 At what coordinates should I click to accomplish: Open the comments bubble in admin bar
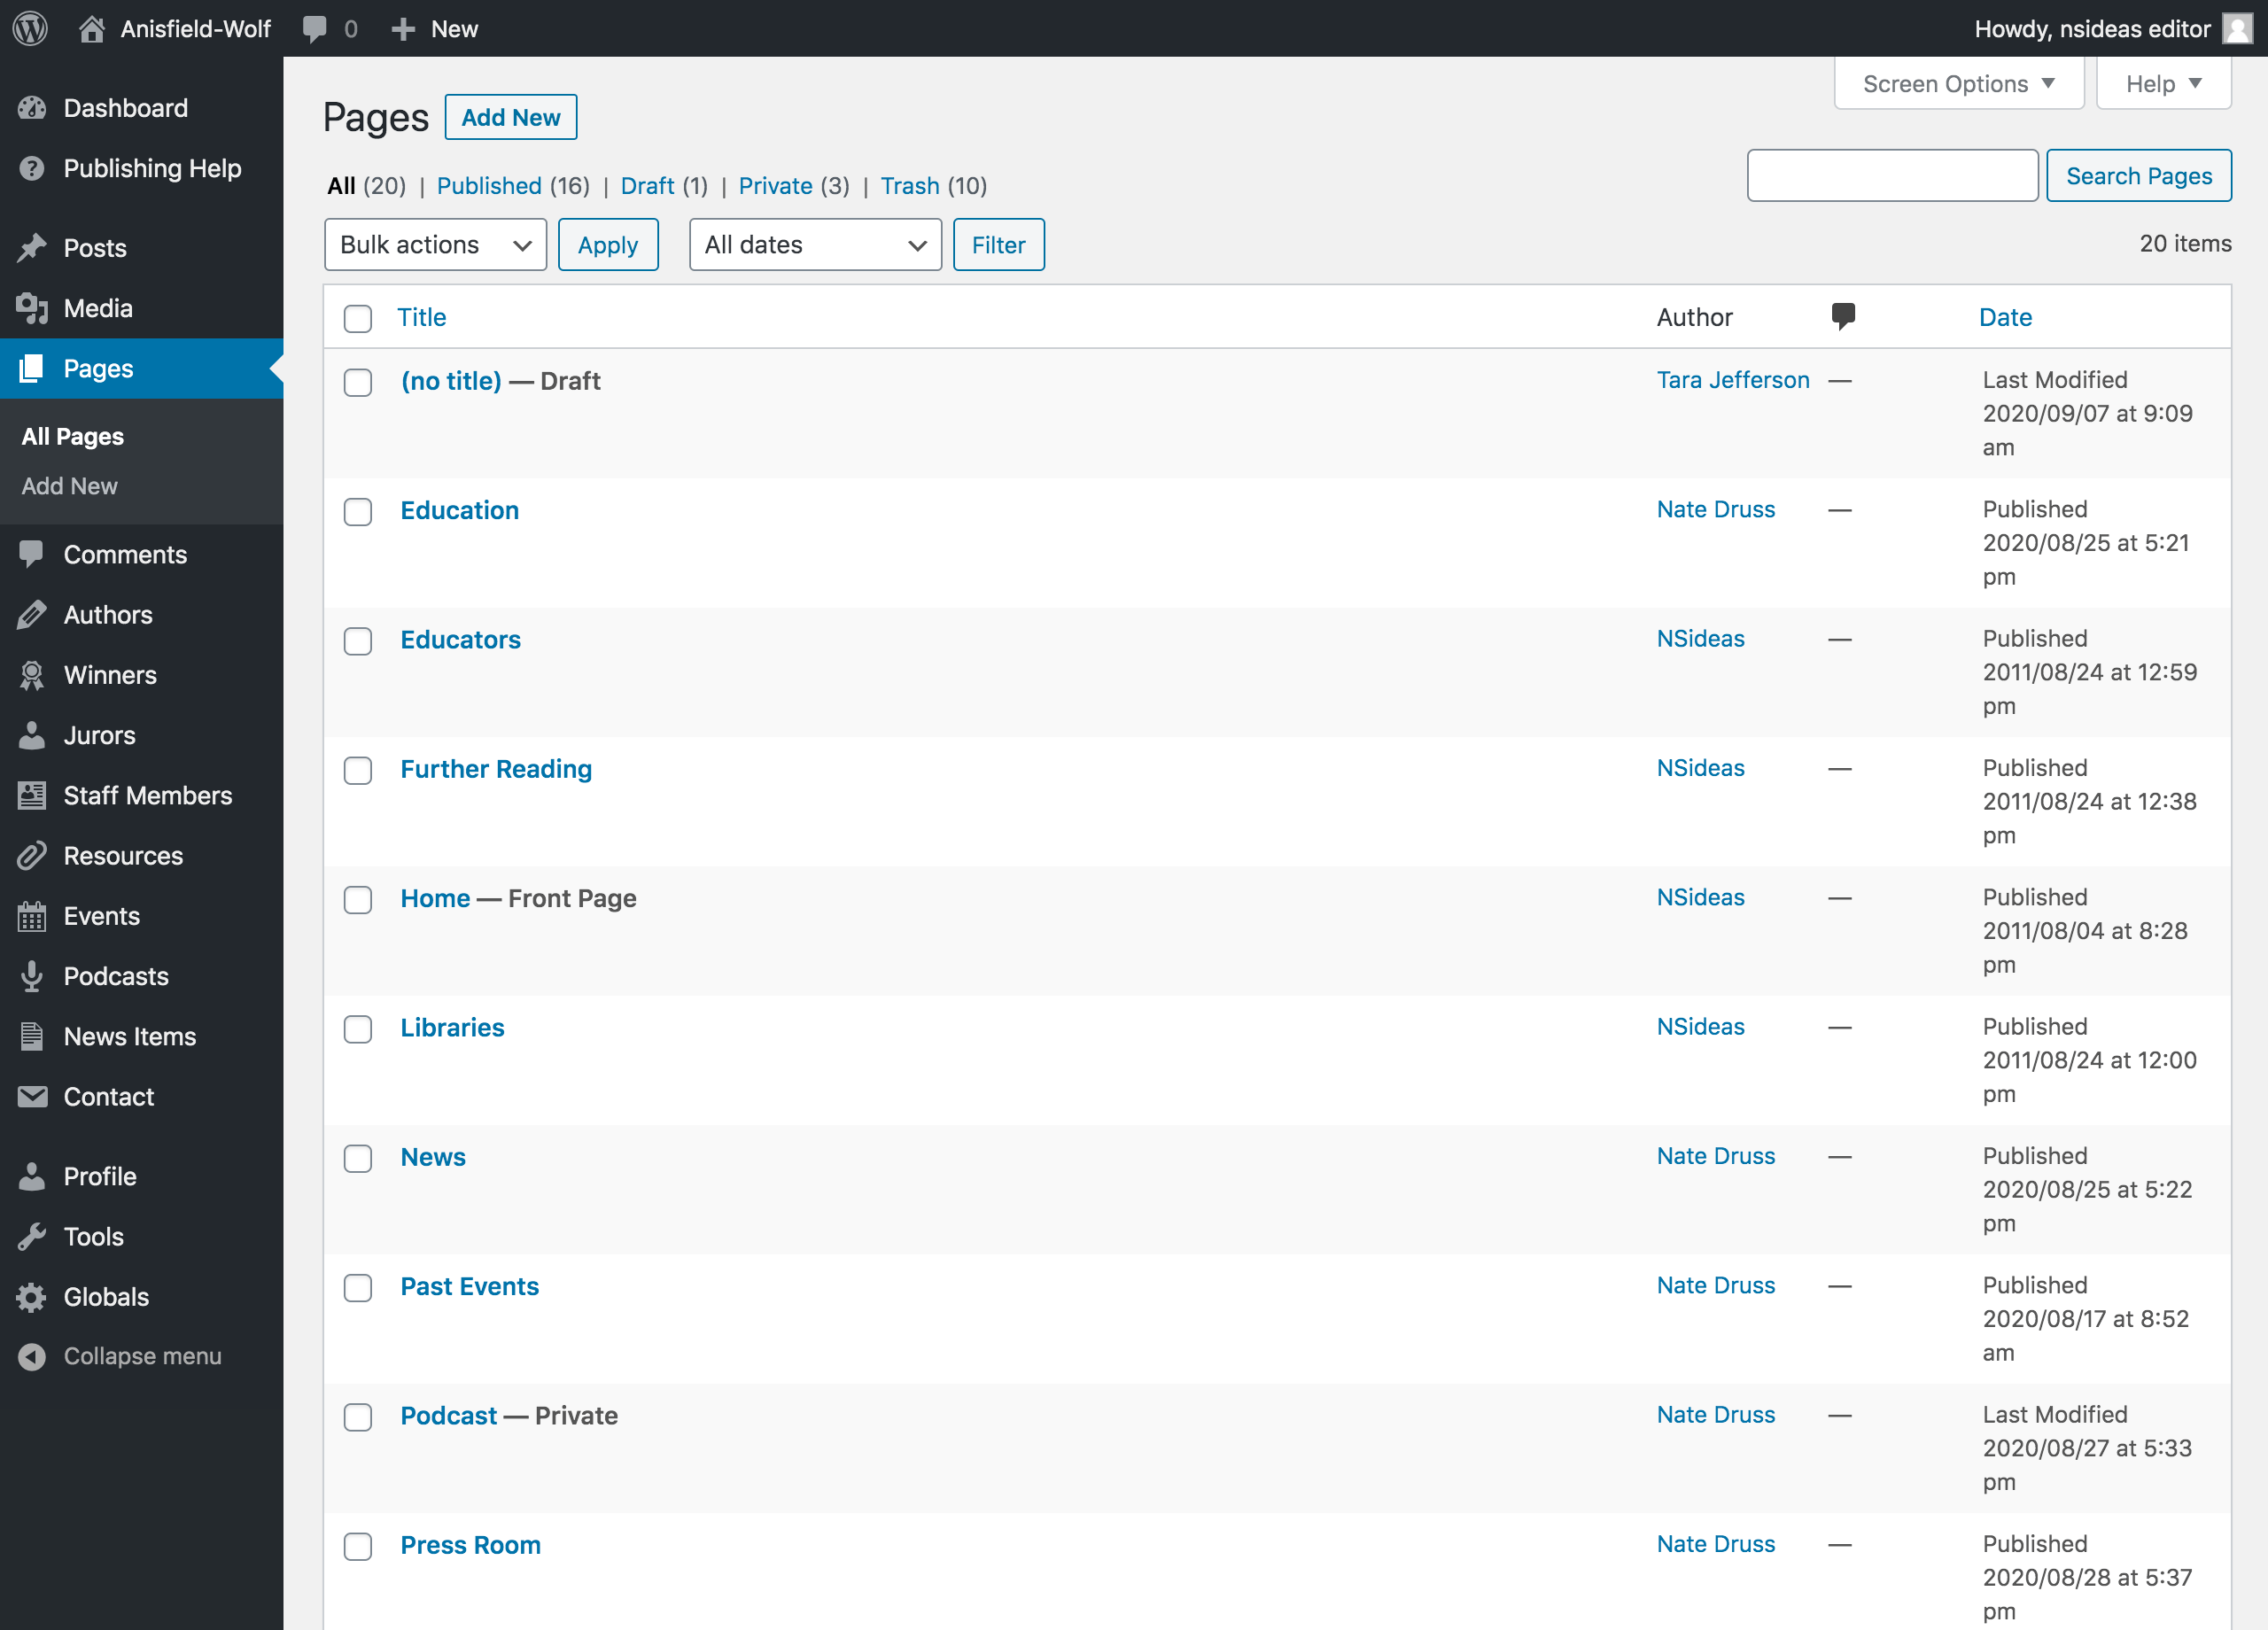tap(315, 29)
